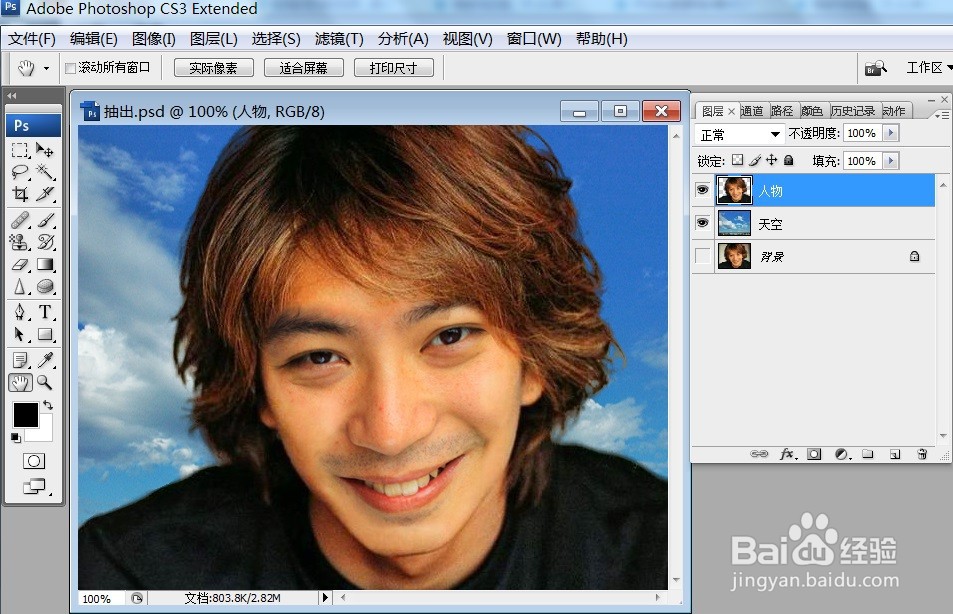Click the 打印尺寸 button
This screenshot has width=953, height=614.
393,67
